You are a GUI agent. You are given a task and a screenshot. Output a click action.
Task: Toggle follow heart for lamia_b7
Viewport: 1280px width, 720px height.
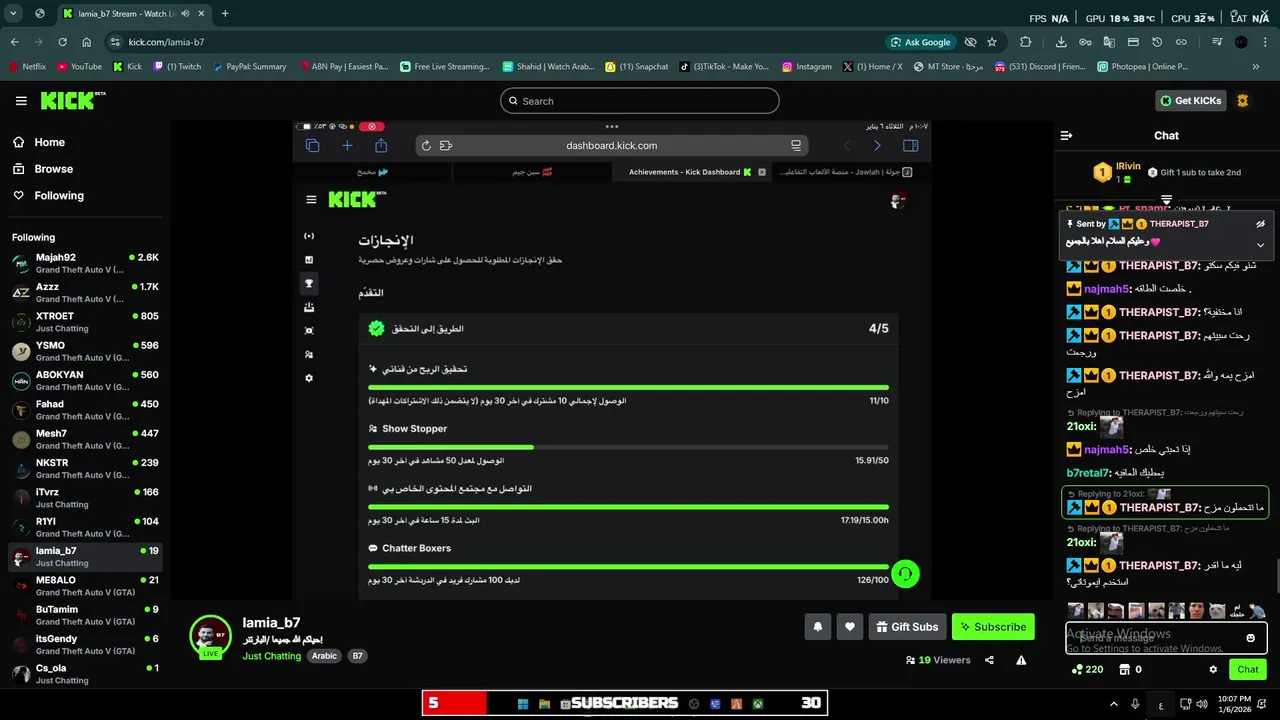pyautogui.click(x=850, y=627)
